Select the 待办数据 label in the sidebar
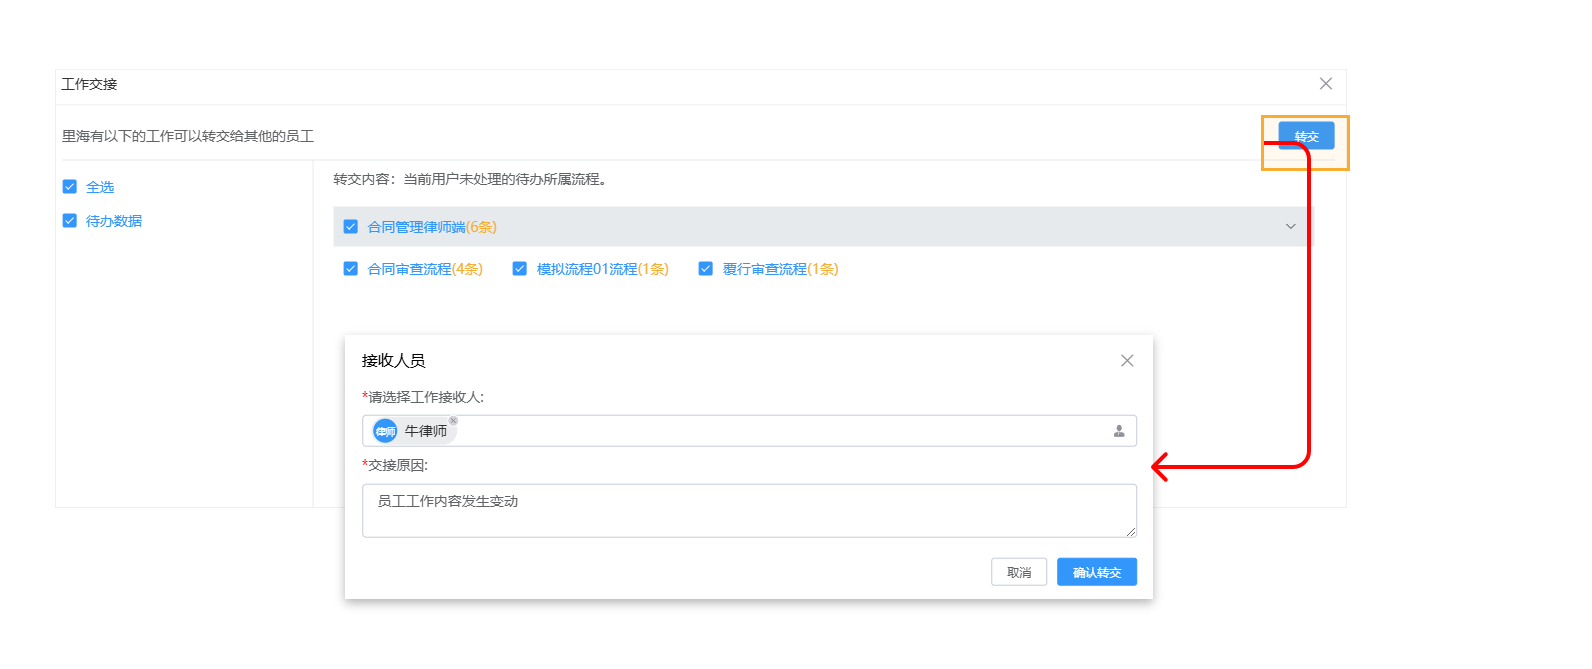1592x669 pixels. pos(114,221)
